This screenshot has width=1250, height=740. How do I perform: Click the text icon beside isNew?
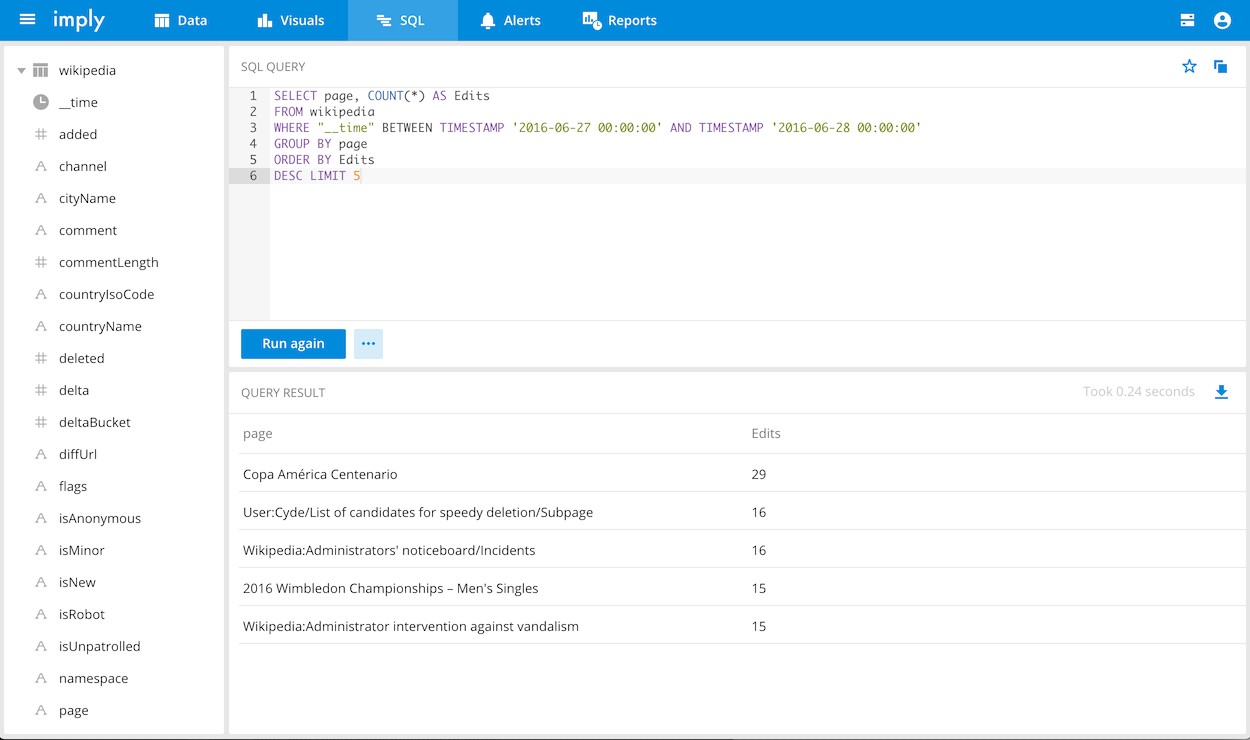[x=41, y=582]
